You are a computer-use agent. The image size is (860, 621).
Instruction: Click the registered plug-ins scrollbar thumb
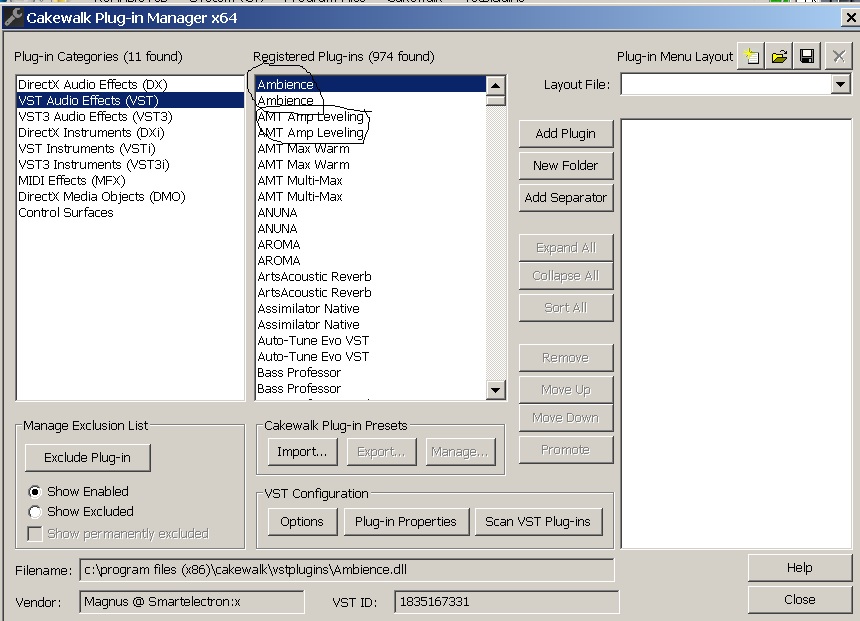click(x=495, y=100)
